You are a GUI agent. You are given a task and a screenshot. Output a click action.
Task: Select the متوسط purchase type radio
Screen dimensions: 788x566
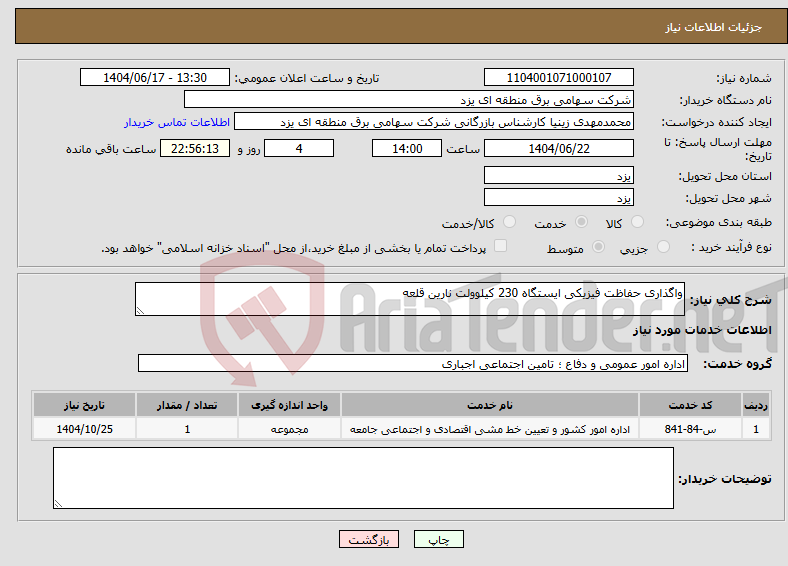tap(598, 246)
